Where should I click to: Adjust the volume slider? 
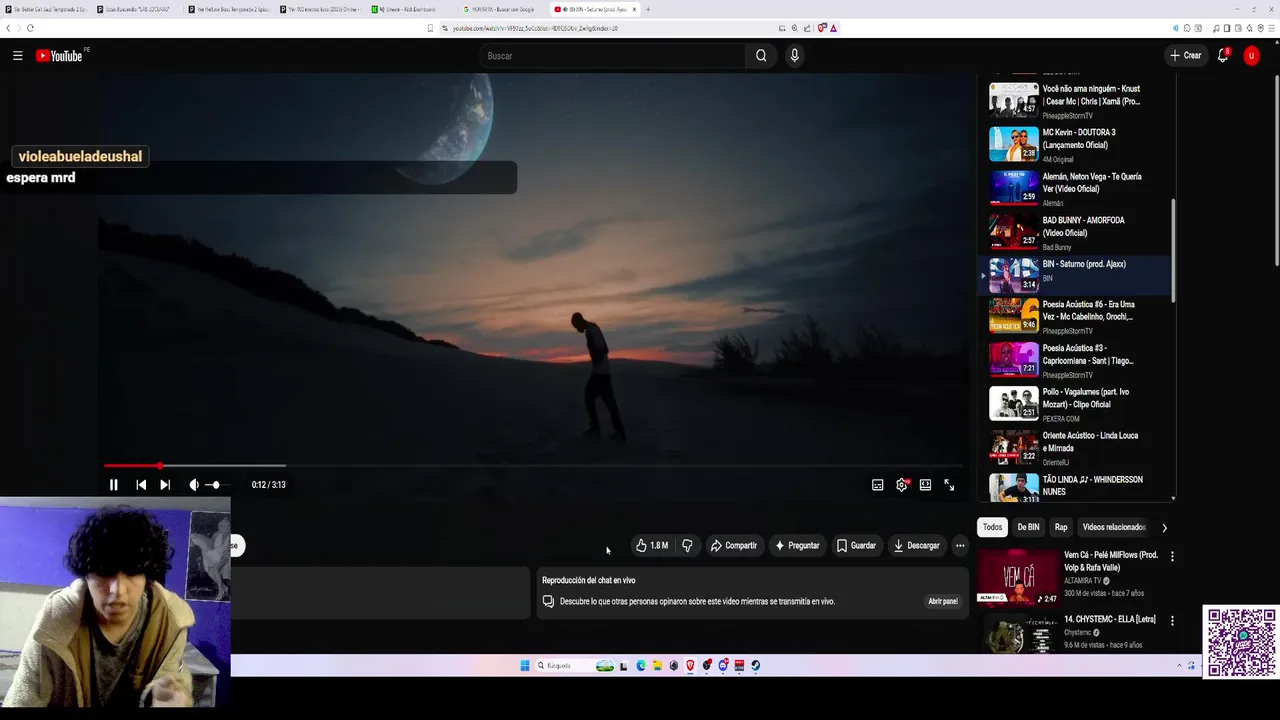pos(216,485)
